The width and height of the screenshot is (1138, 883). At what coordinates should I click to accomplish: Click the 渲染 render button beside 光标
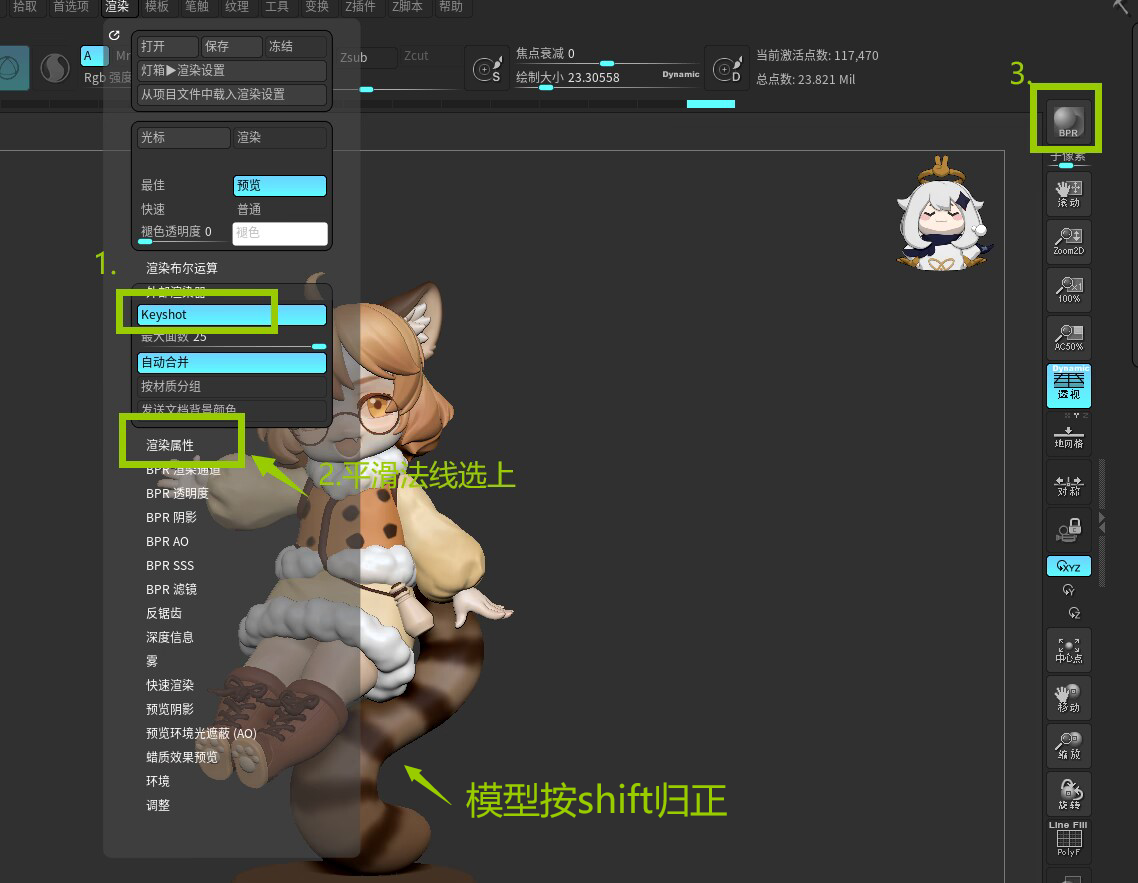point(279,137)
